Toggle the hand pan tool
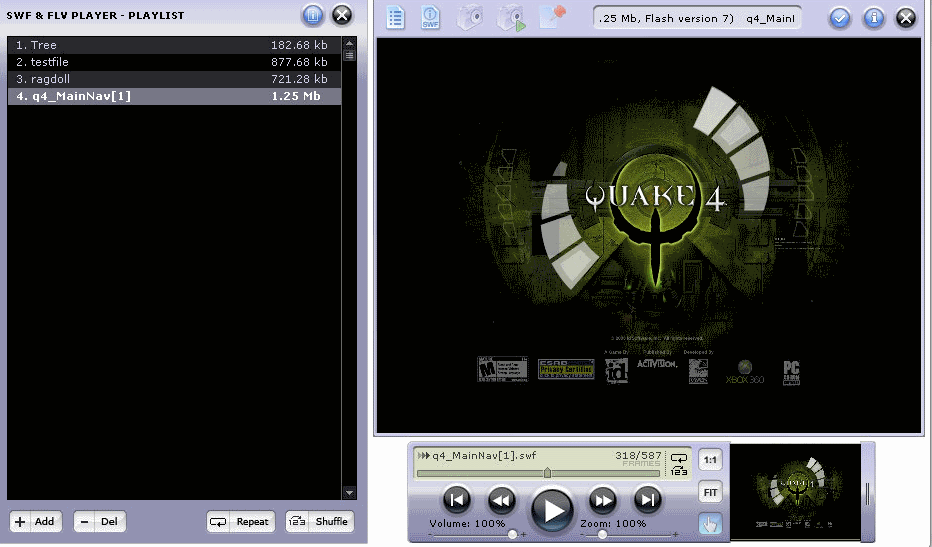The height and width of the screenshot is (547, 932). click(x=709, y=523)
